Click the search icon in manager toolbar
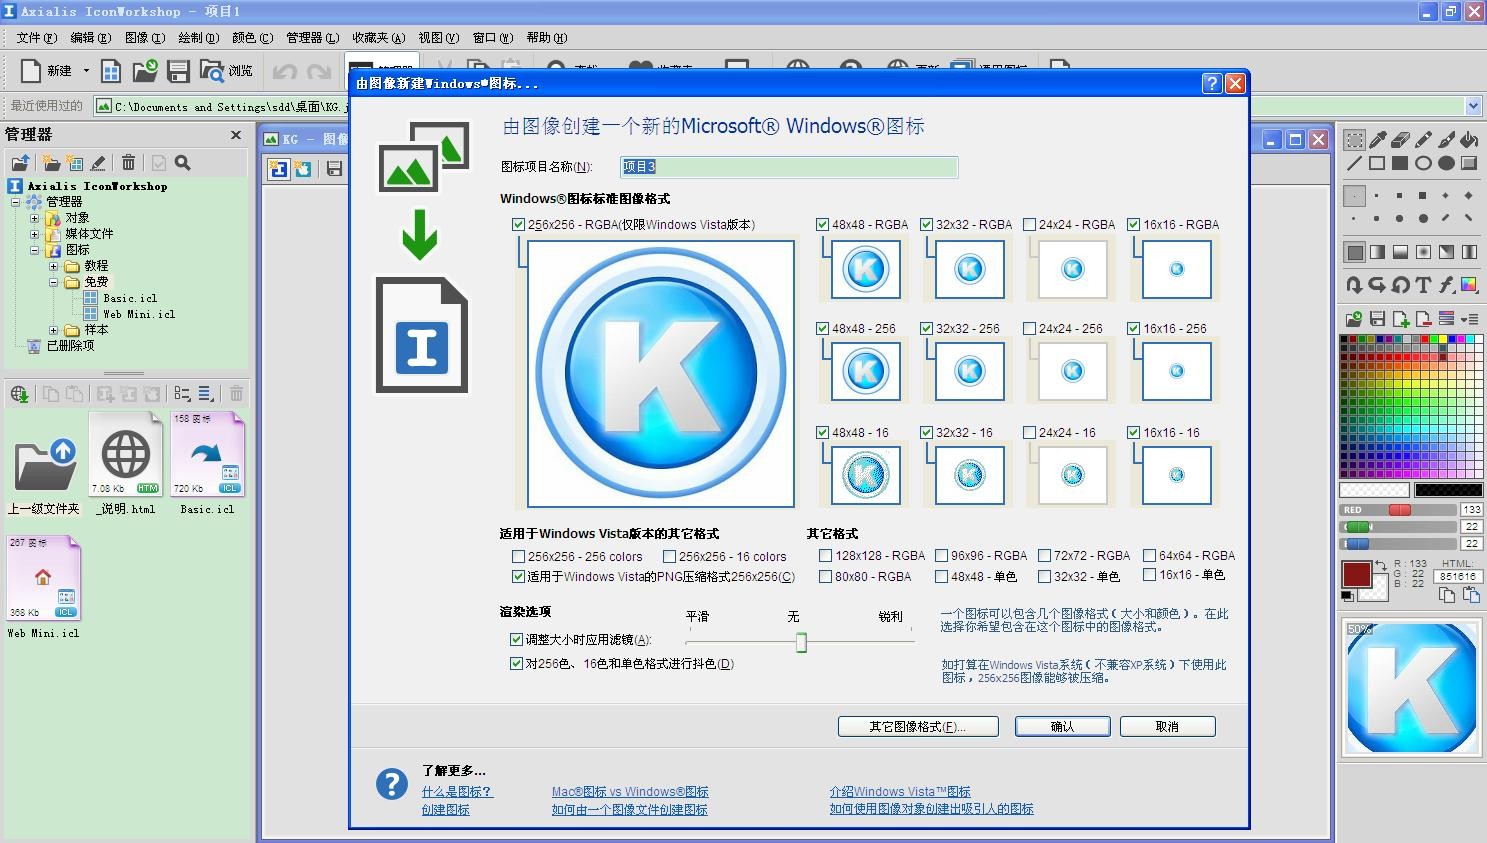The height and width of the screenshot is (843, 1487). coord(183,163)
